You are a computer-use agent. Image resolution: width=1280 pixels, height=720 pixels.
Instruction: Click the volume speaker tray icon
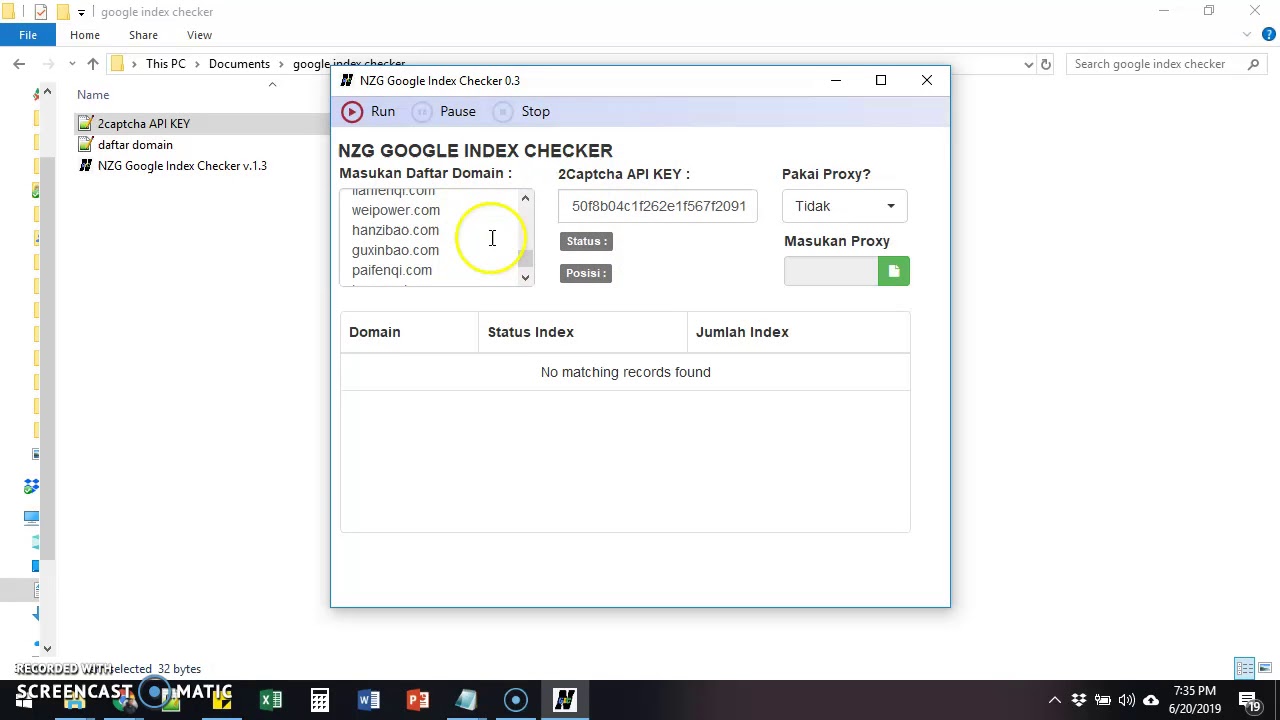1127,700
